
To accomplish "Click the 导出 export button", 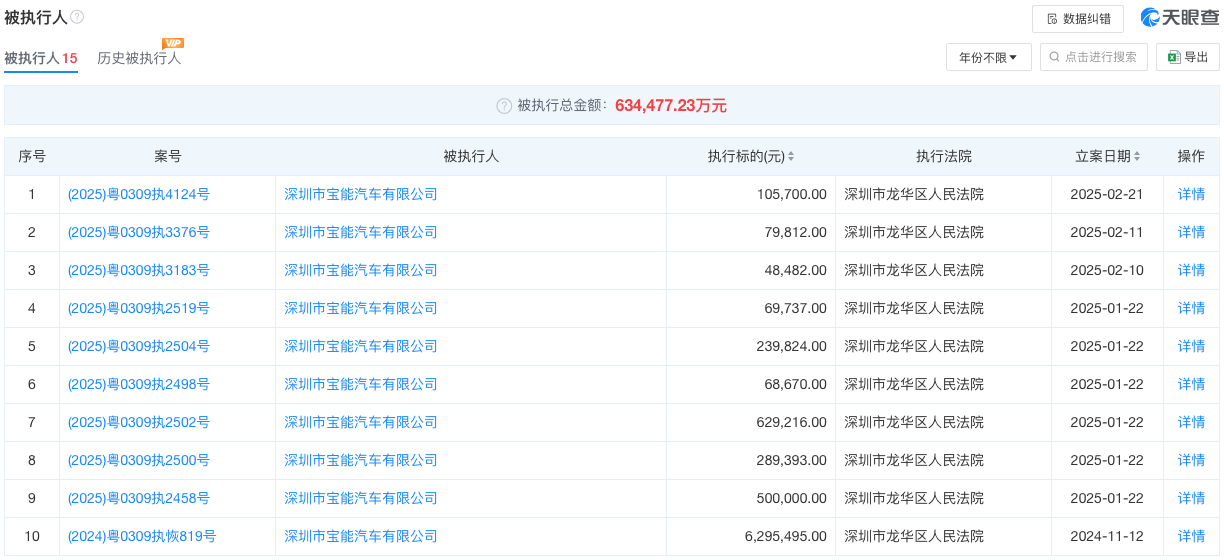I will [x=1188, y=57].
